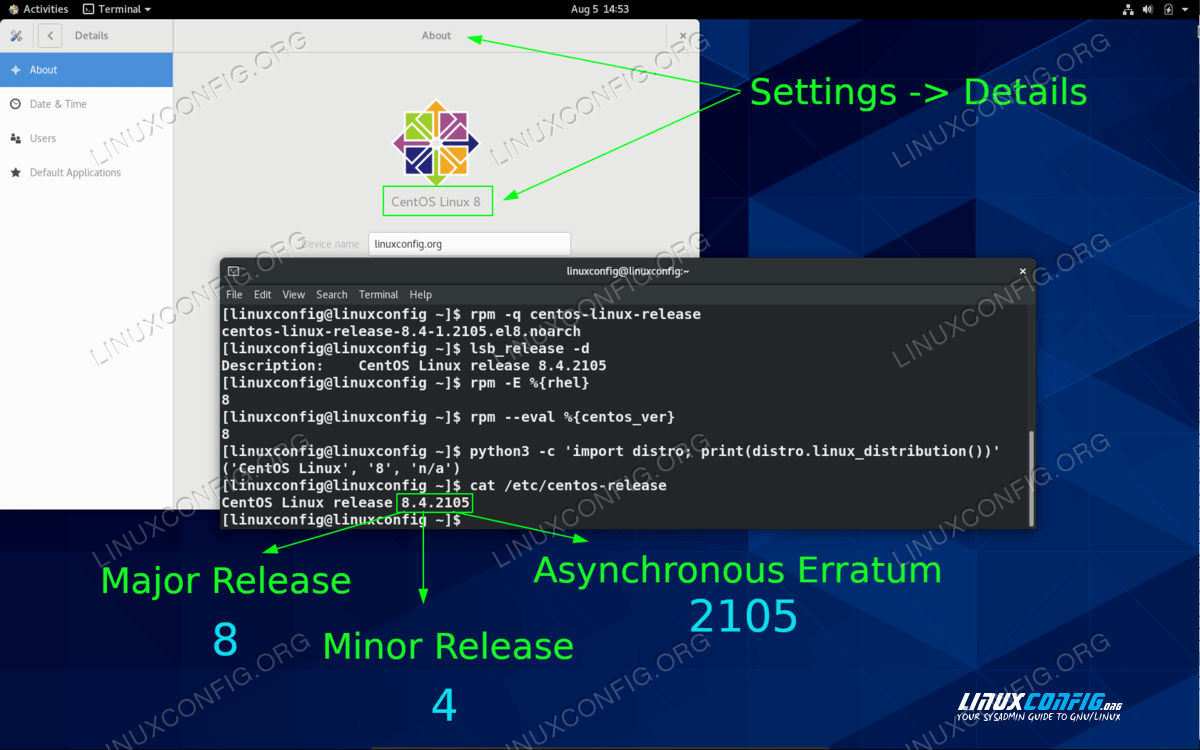Image resolution: width=1200 pixels, height=750 pixels.
Task: Open Users in the Details sidebar
Action: (86, 138)
